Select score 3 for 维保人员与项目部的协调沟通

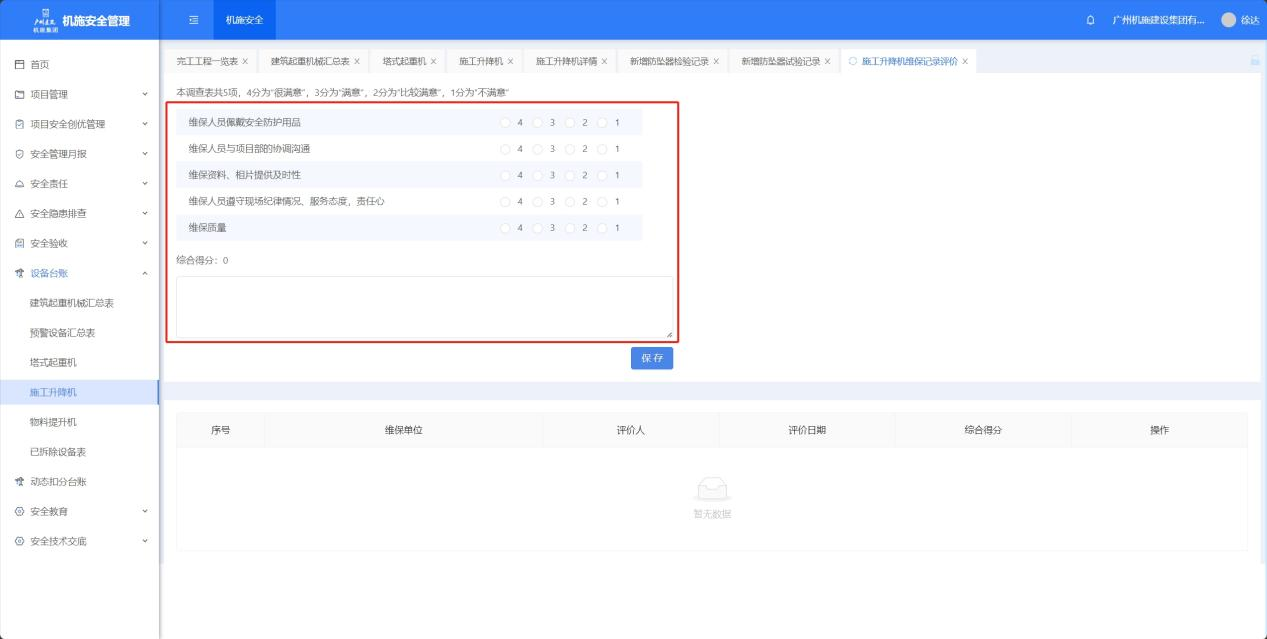coord(537,149)
